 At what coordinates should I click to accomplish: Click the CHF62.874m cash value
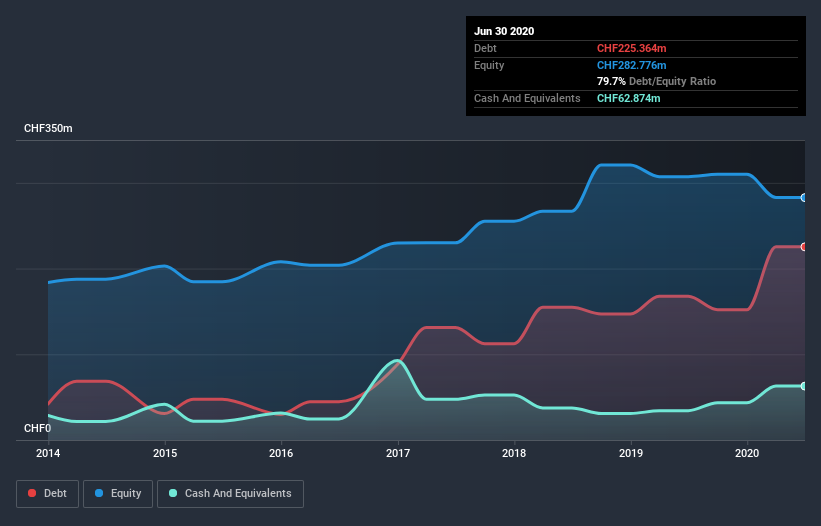[x=628, y=98]
